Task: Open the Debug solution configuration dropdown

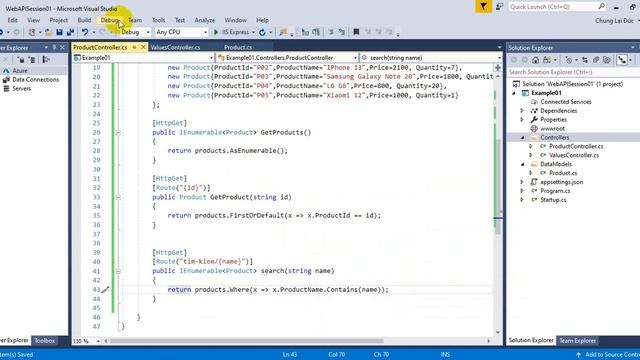Action: coord(148,32)
